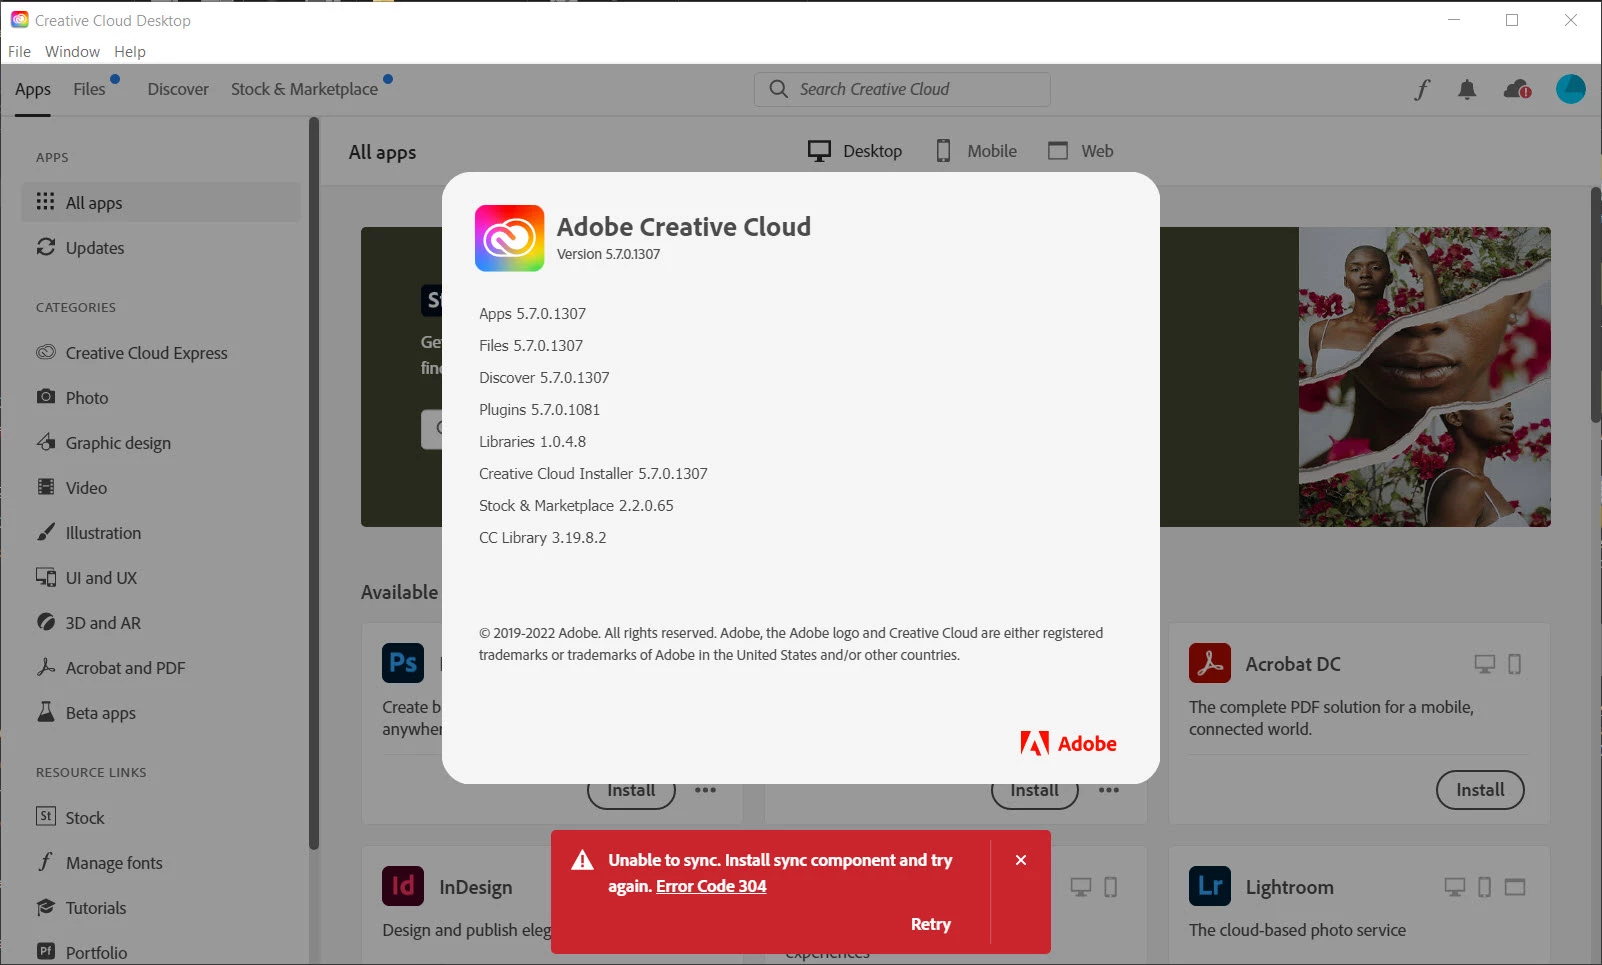This screenshot has width=1602, height=965.
Task: Switch to the Files tab
Action: tap(89, 89)
